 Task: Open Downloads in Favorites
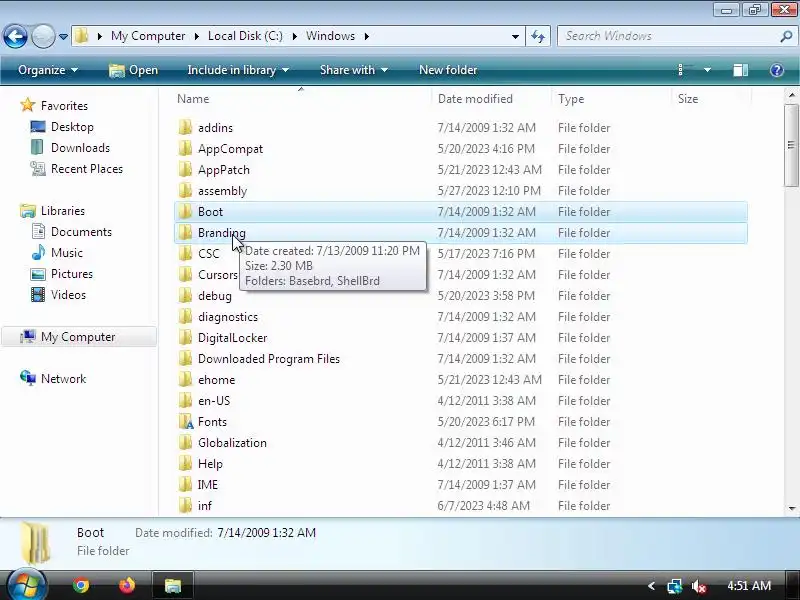click(80, 147)
